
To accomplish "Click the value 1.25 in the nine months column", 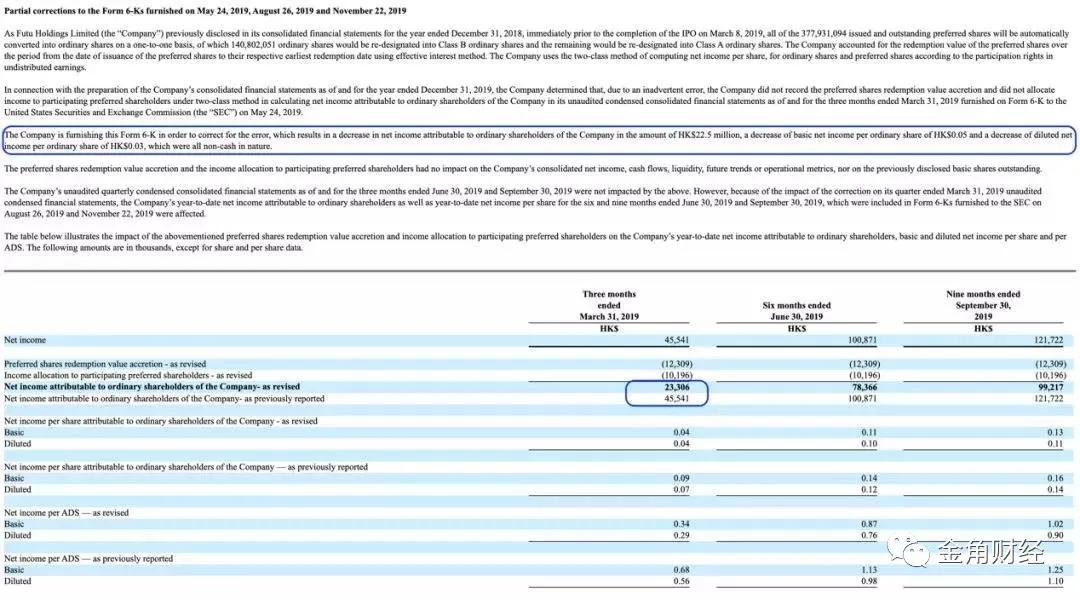I will [x=1055, y=570].
